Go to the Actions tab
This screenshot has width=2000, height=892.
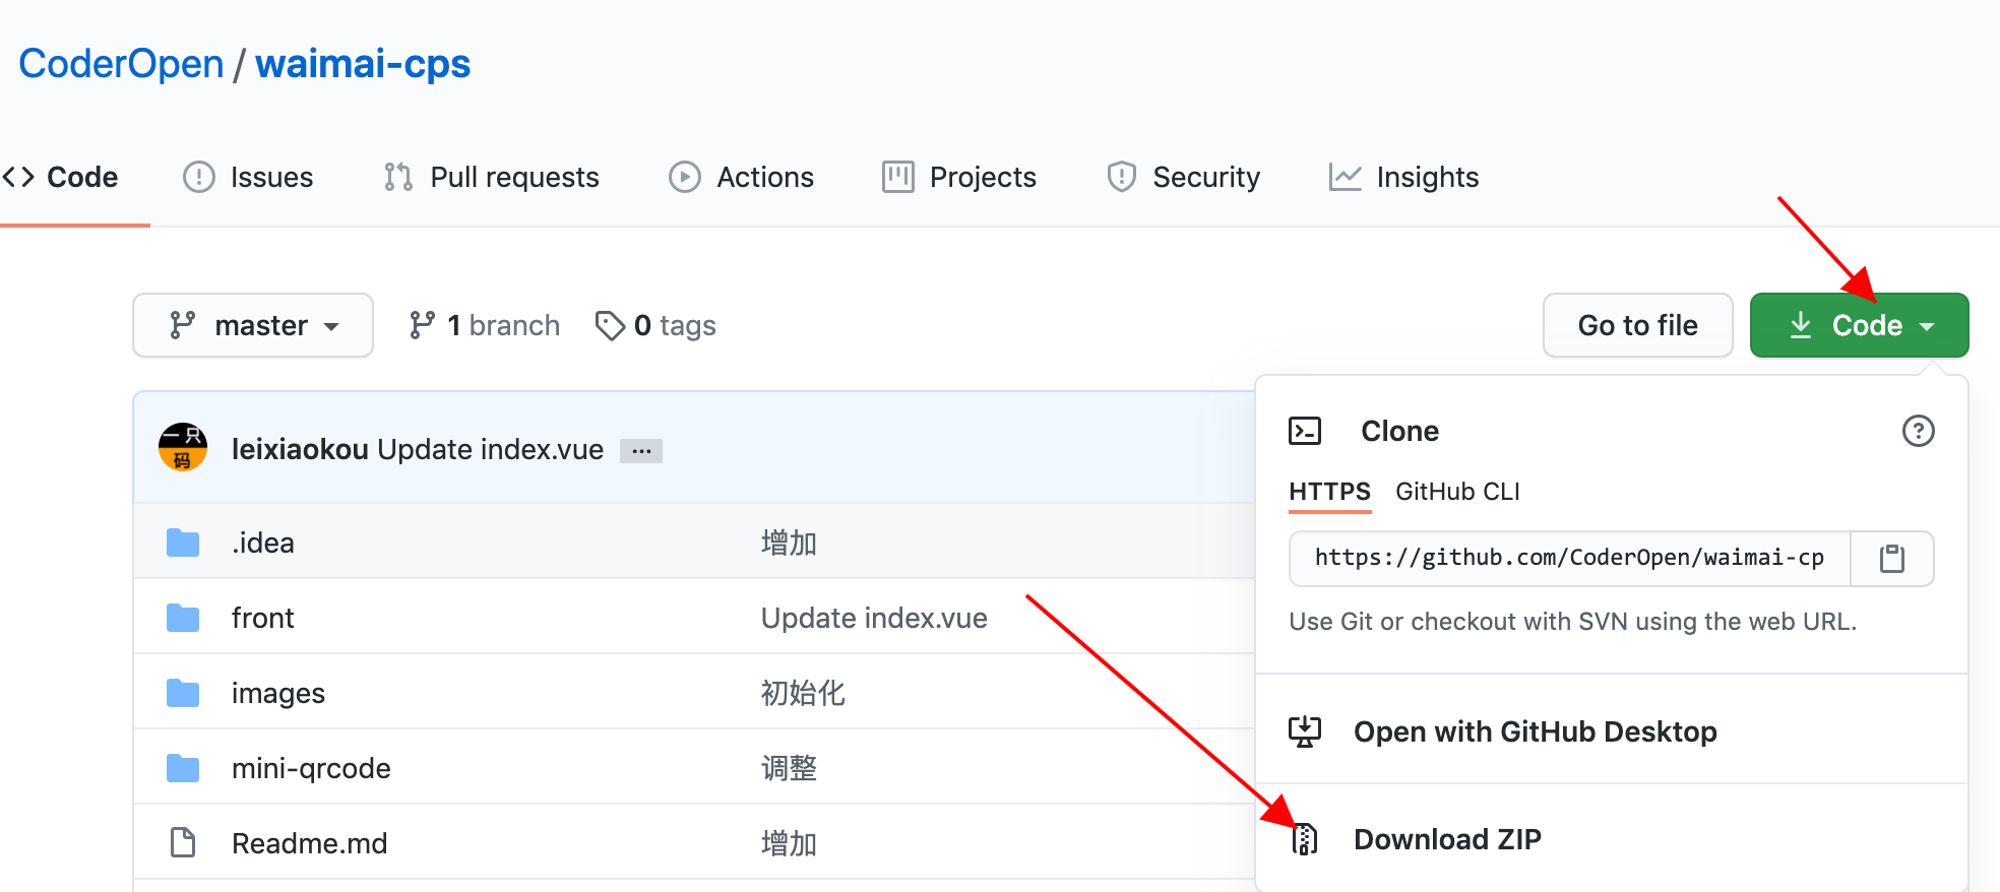click(x=741, y=177)
